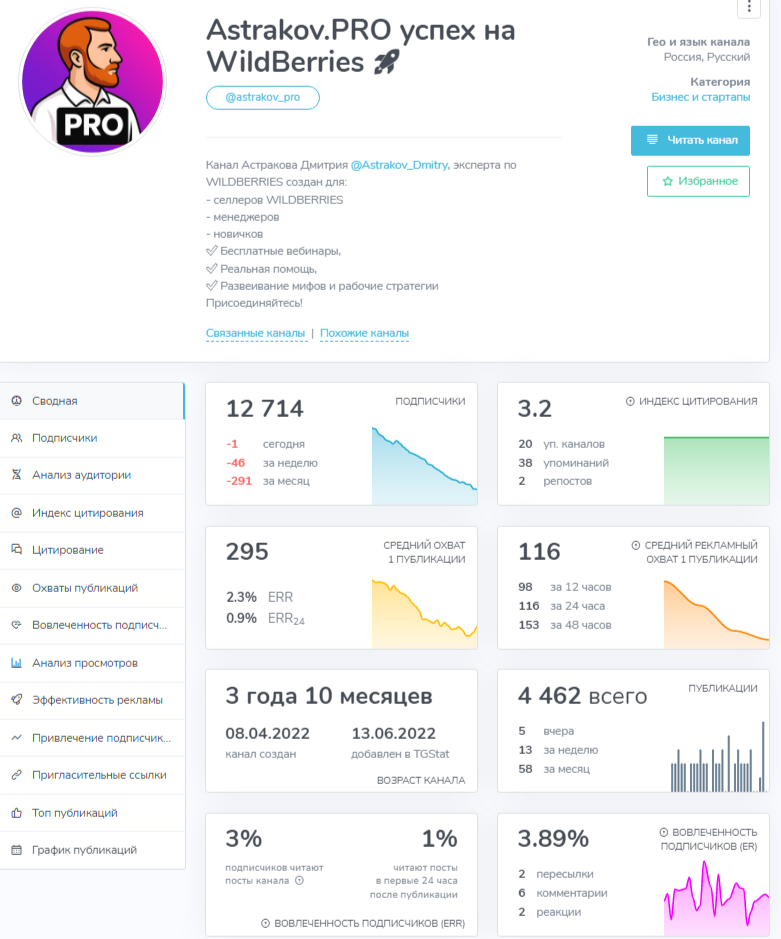Click the @ icon beside Индекс цитирования
The image size is (781, 939).
pos(17,513)
